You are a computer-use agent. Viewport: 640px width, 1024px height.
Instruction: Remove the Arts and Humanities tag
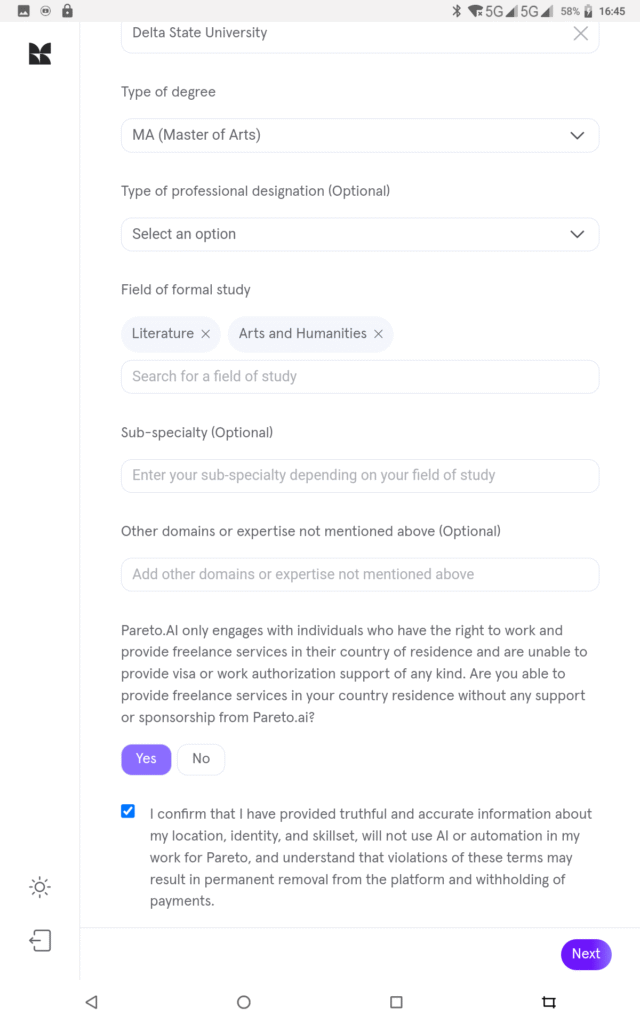(x=379, y=334)
